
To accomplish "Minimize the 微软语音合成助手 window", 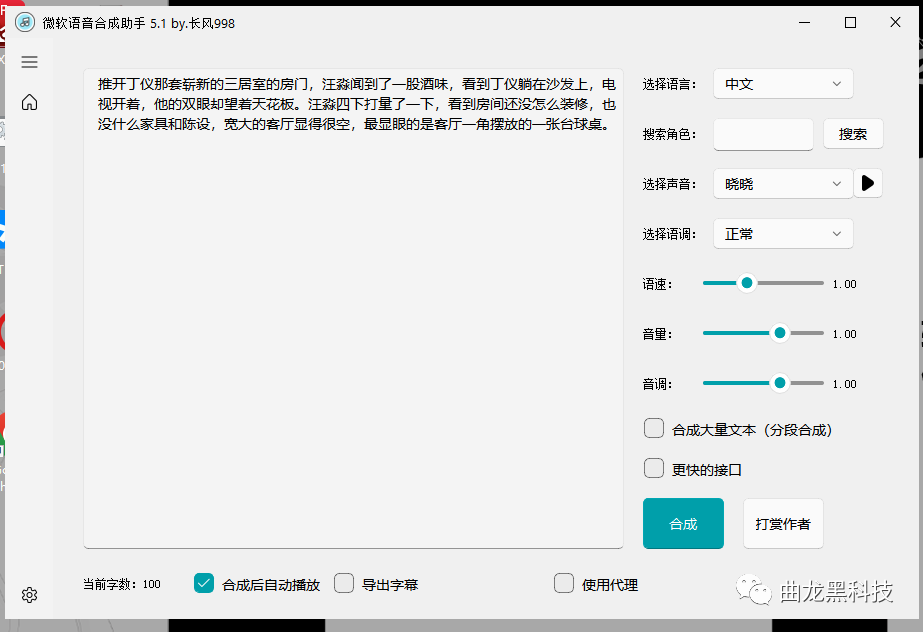I will (805, 22).
